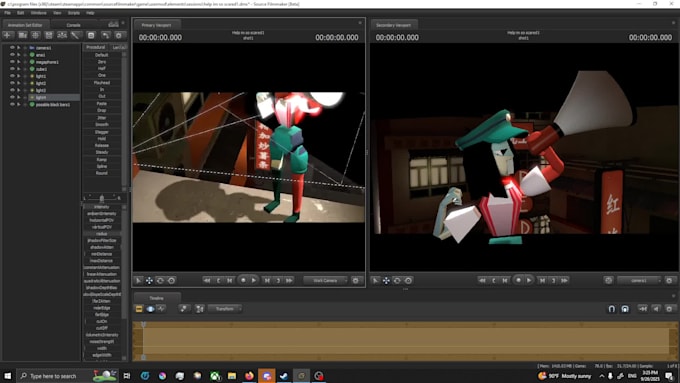Click the preset strength slider handle

pos(102,198)
